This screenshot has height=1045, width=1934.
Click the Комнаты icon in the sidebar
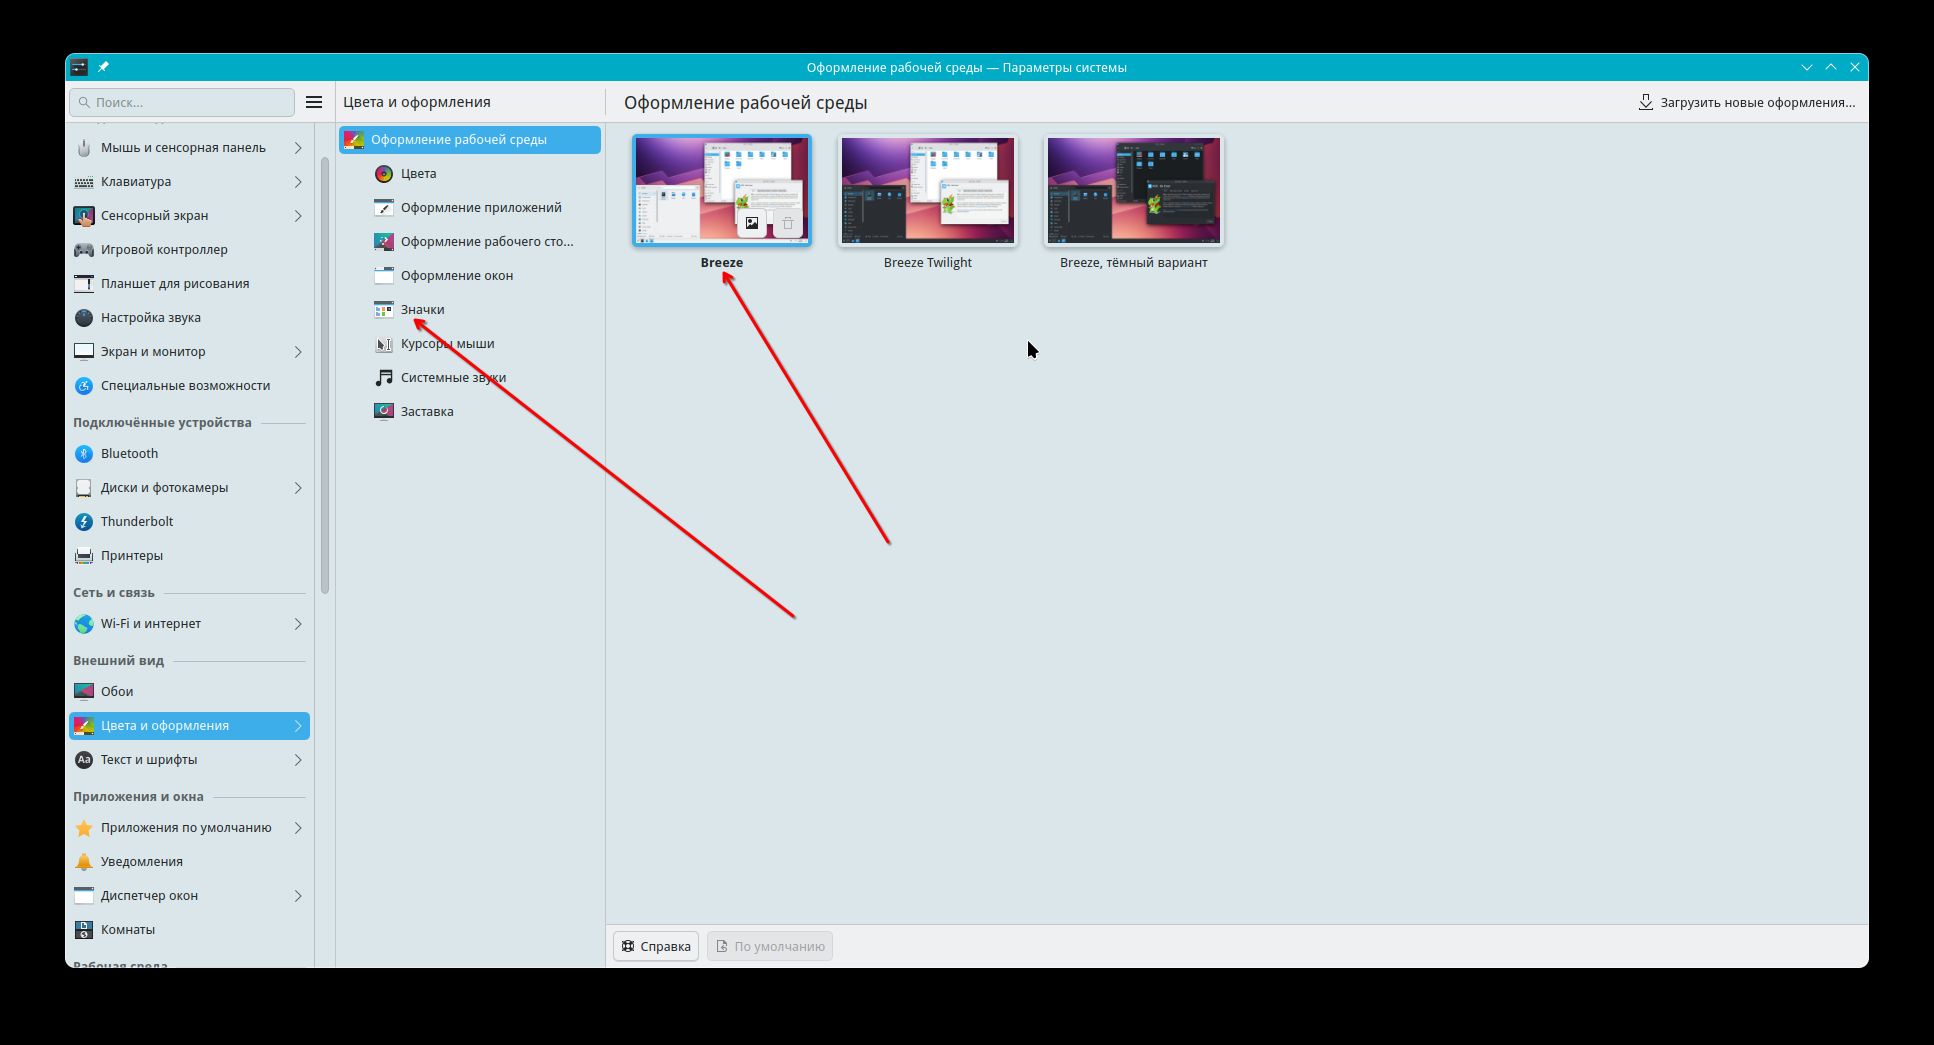coord(84,930)
